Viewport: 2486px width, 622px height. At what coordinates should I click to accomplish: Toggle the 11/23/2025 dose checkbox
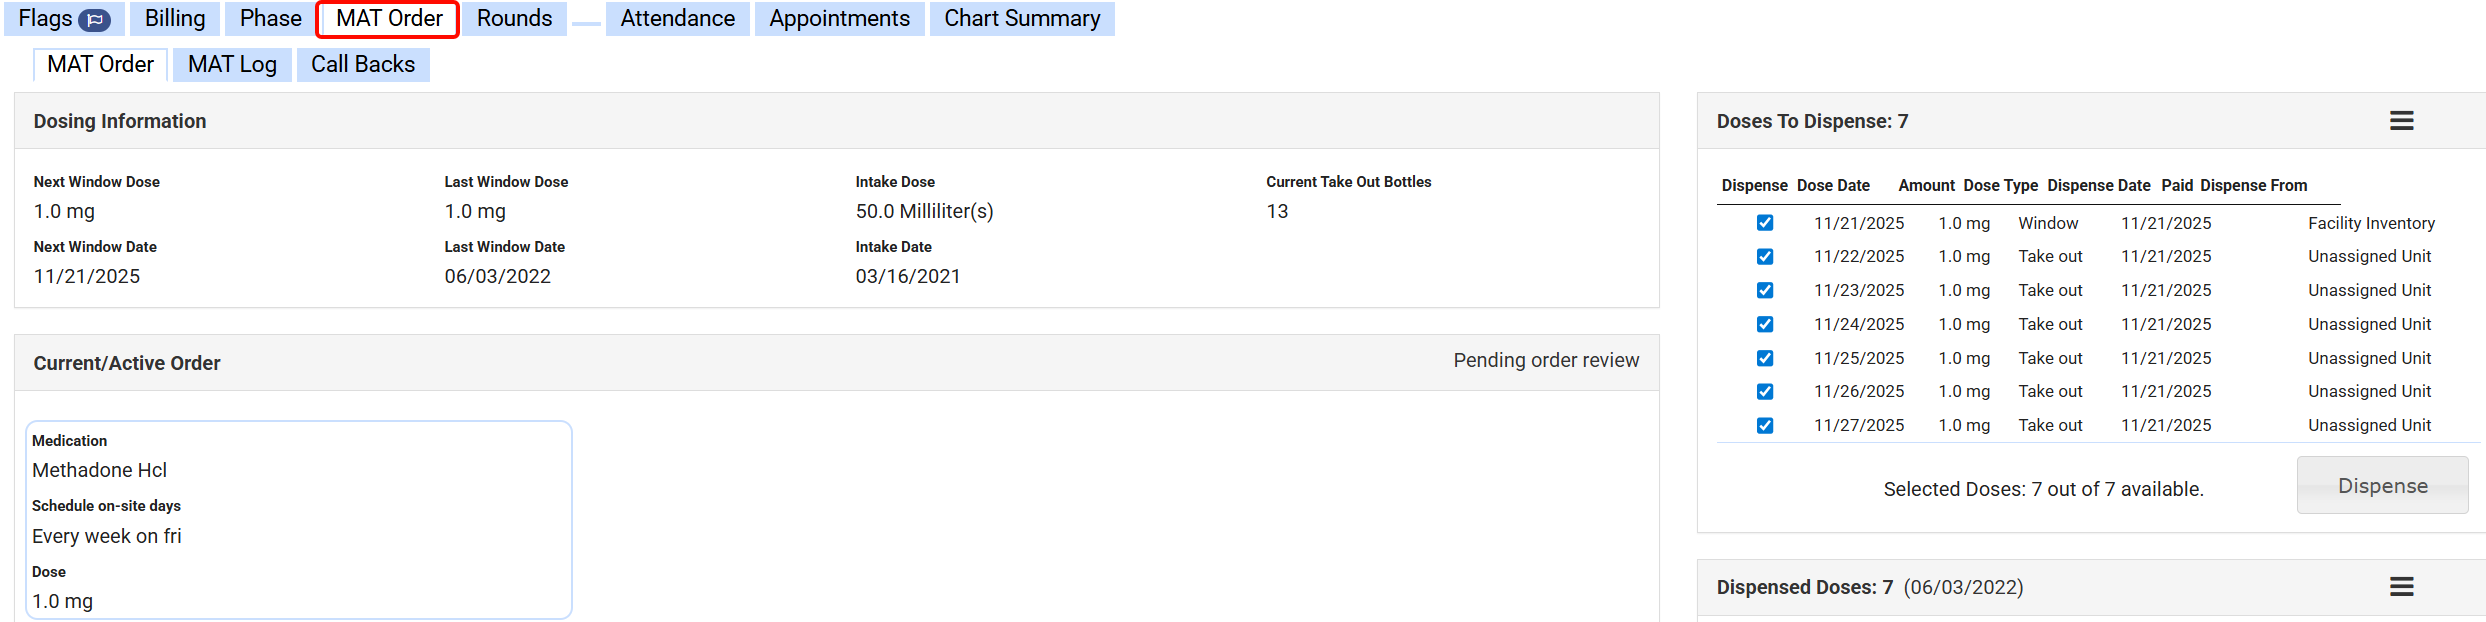pos(1765,290)
